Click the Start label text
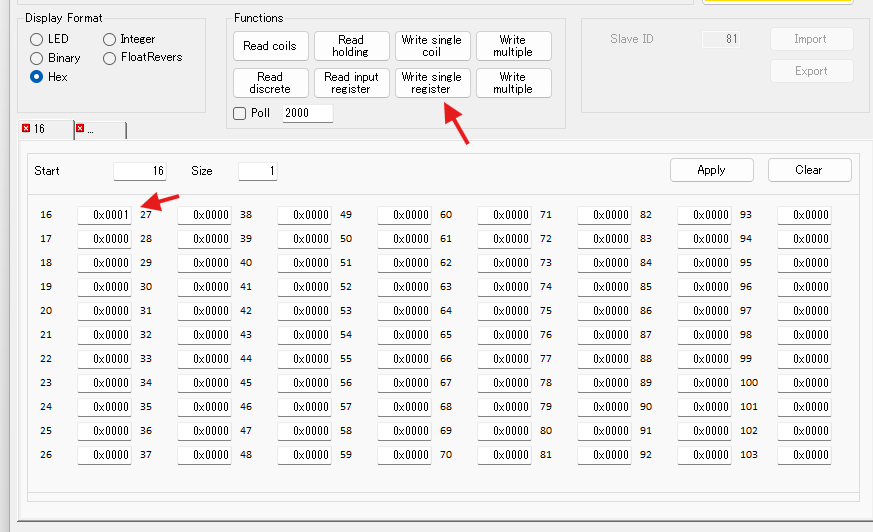Screen dimensions: 873x532 coord(47,171)
